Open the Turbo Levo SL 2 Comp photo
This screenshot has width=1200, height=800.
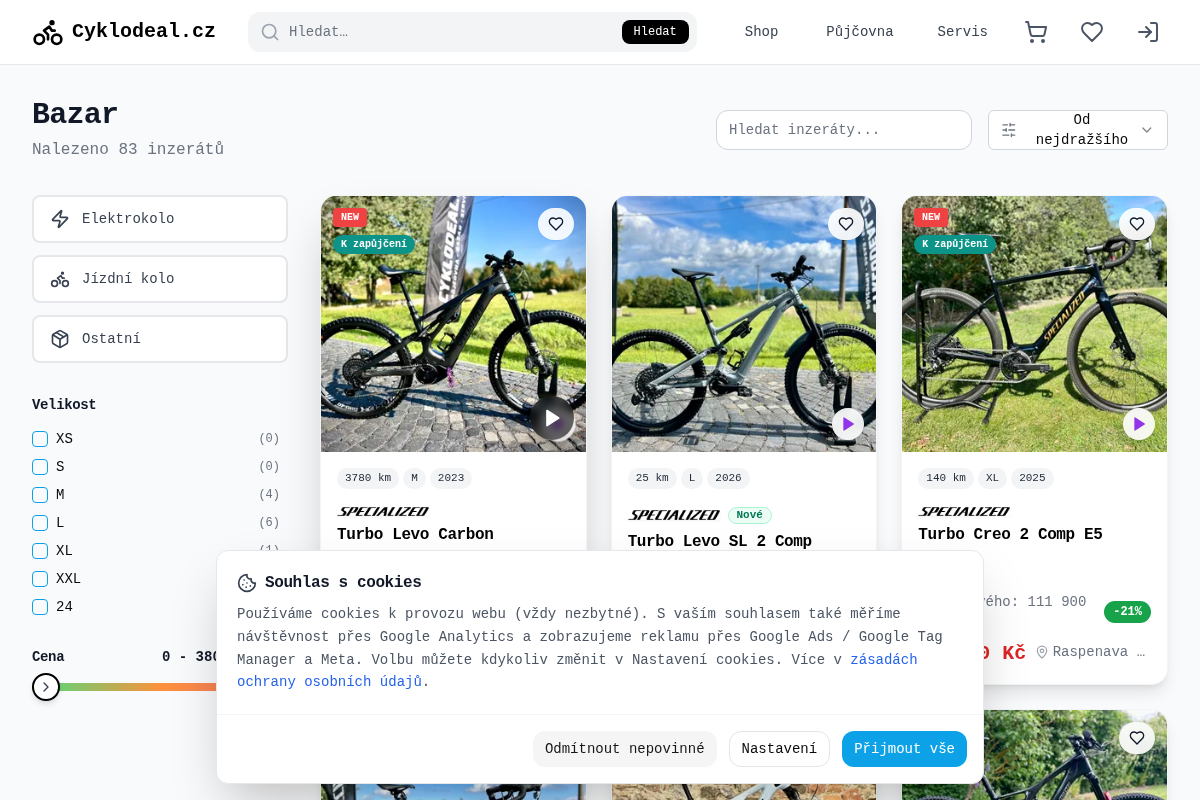[x=744, y=324]
